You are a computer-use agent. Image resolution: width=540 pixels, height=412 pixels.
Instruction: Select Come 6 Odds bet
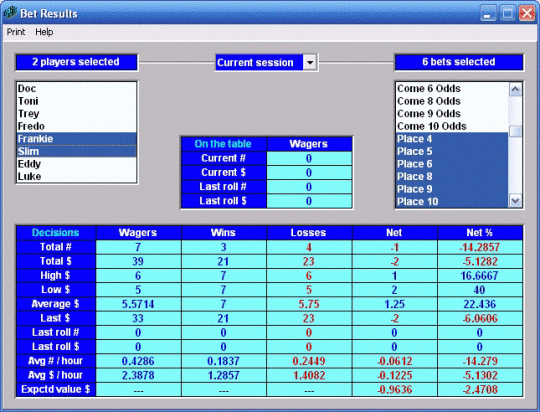tap(452, 89)
